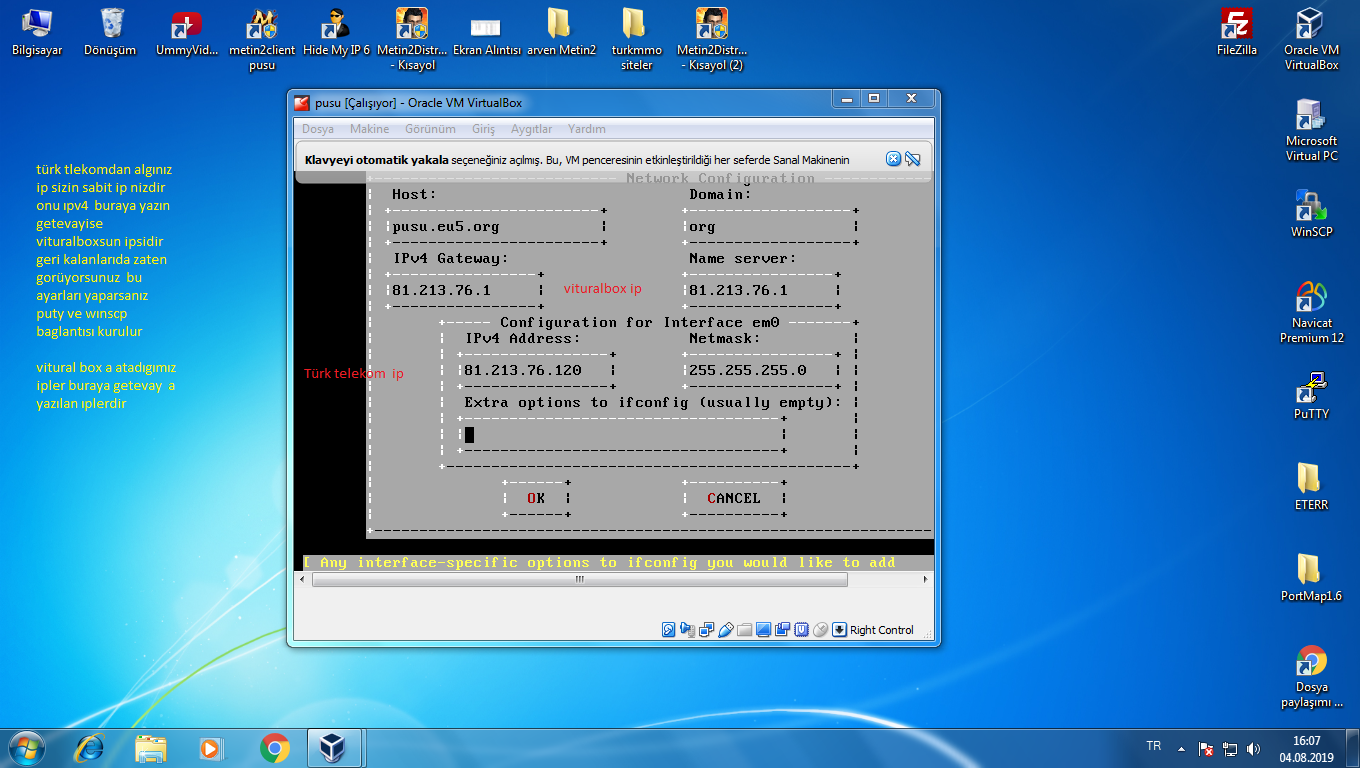This screenshot has height=768, width=1360.
Task: Open Internet Explorer from the taskbar
Action: [x=90, y=748]
